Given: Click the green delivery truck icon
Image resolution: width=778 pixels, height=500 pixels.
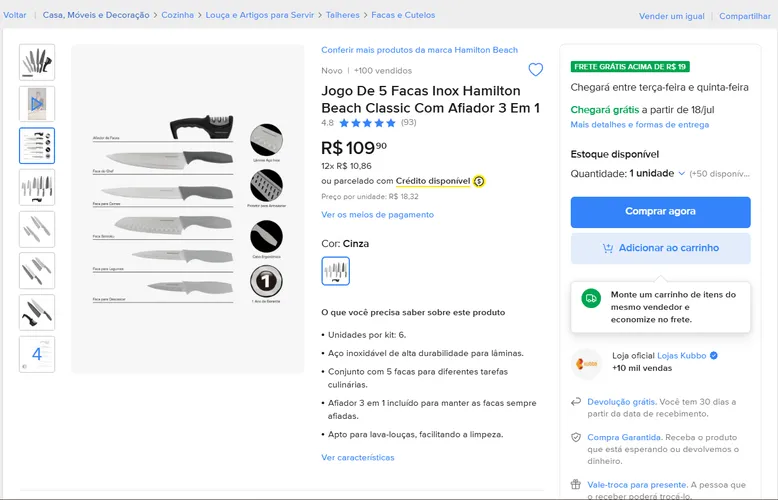Looking at the screenshot, I should pos(591,298).
